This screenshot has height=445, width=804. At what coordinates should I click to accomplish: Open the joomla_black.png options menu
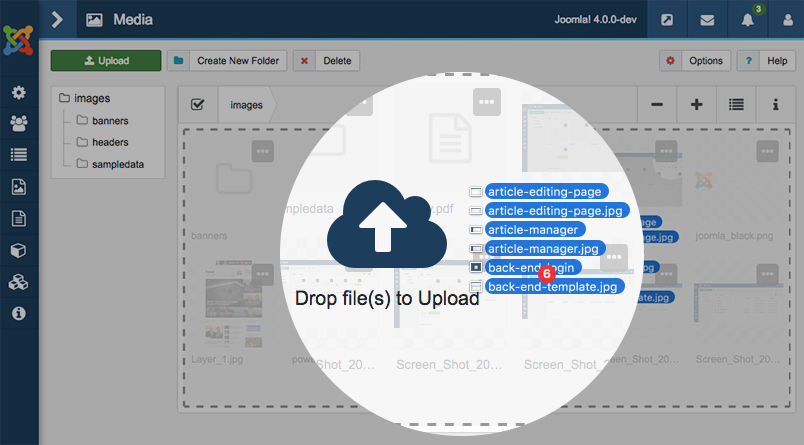coord(767,150)
